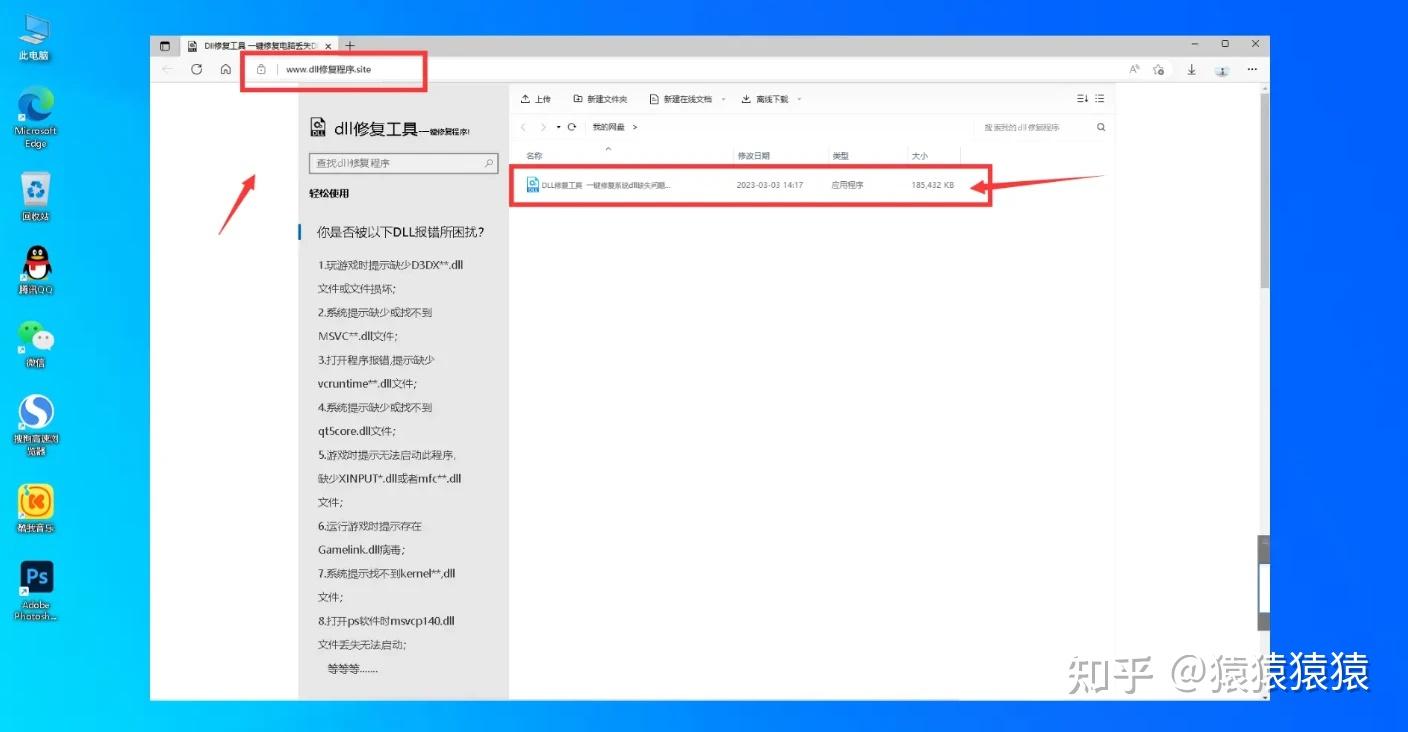Click the 查找dll修复程序 search box

[x=403, y=163]
